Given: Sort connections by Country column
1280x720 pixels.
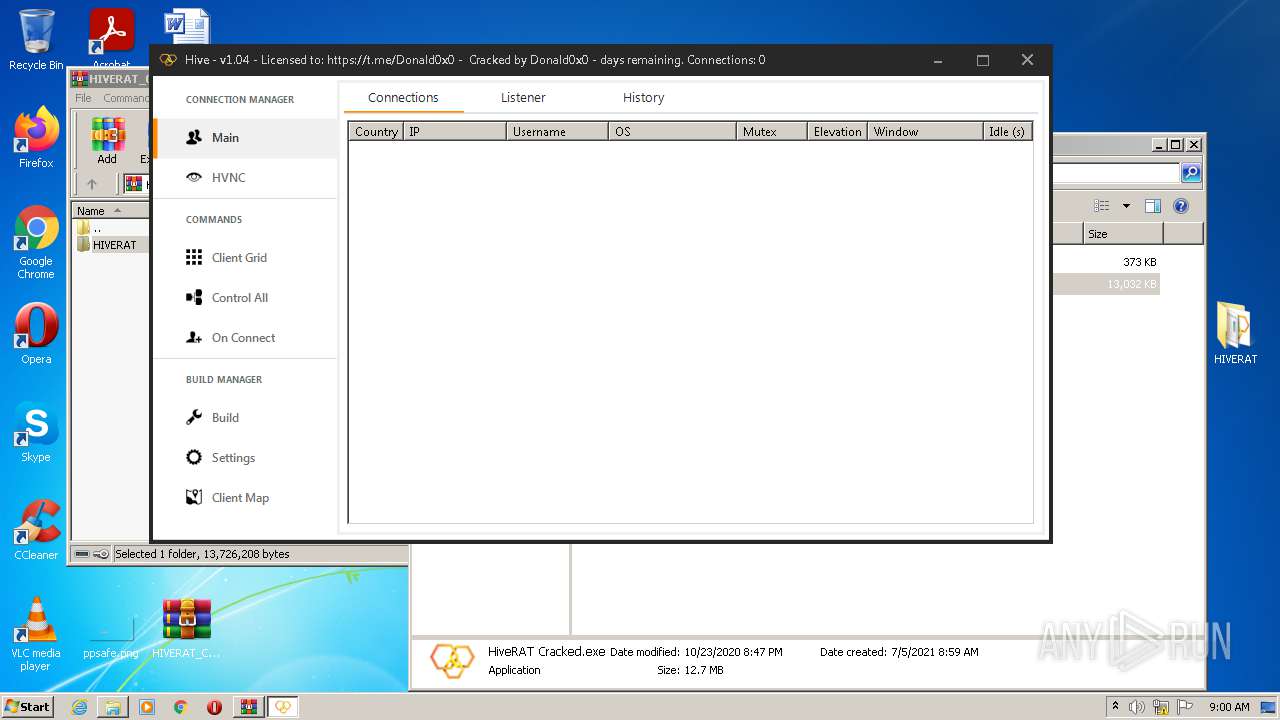Looking at the screenshot, I should [376, 132].
